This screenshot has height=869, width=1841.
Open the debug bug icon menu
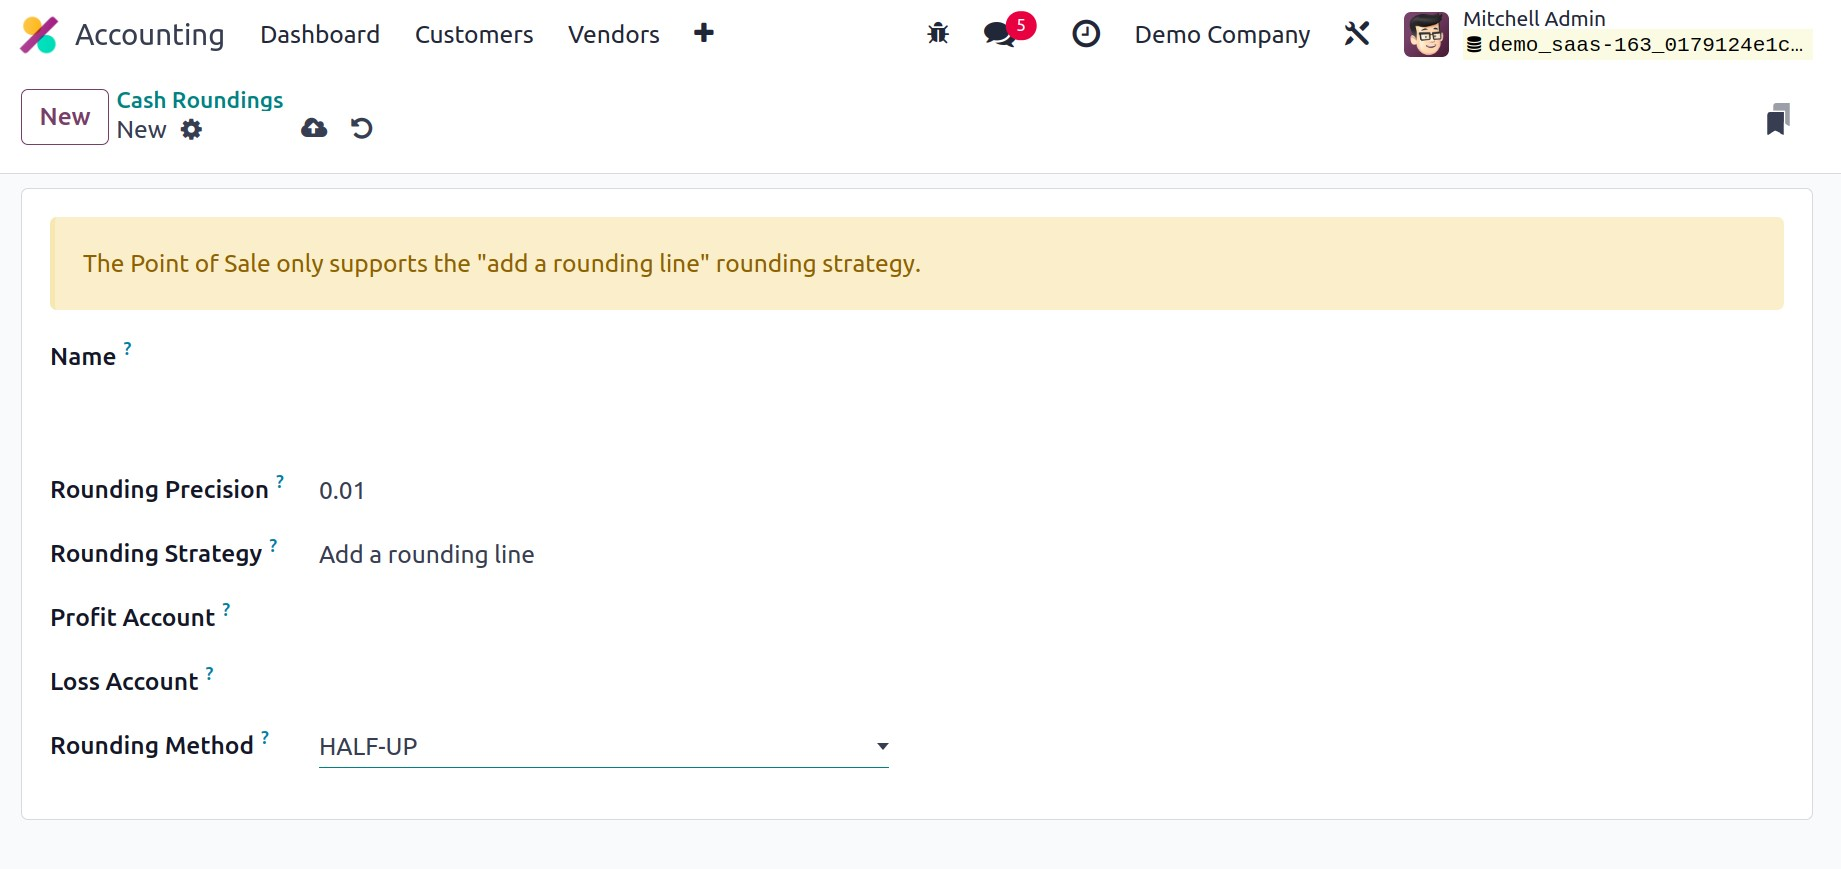coord(937,34)
